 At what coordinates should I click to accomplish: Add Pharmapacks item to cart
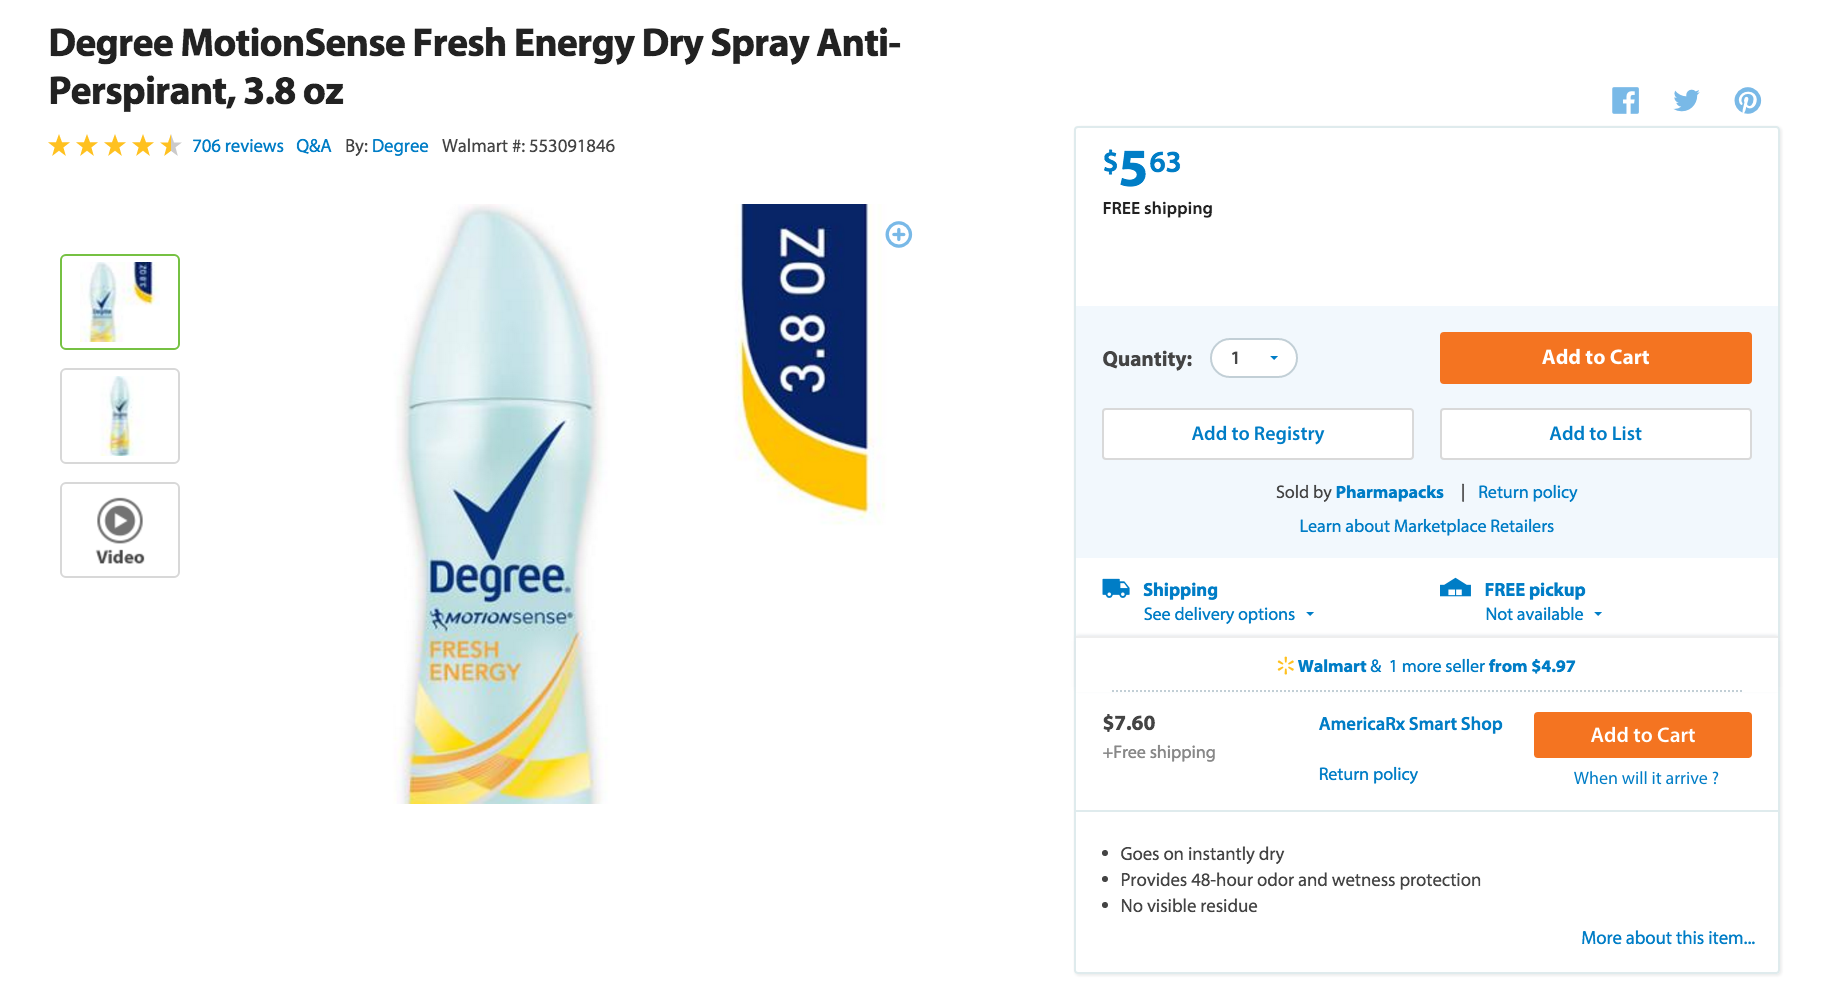click(1595, 358)
